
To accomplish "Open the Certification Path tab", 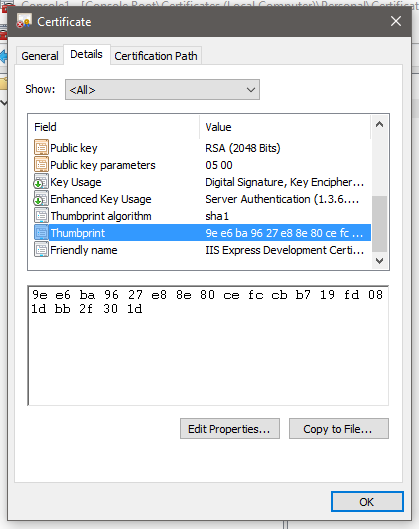I will click(x=156, y=56).
